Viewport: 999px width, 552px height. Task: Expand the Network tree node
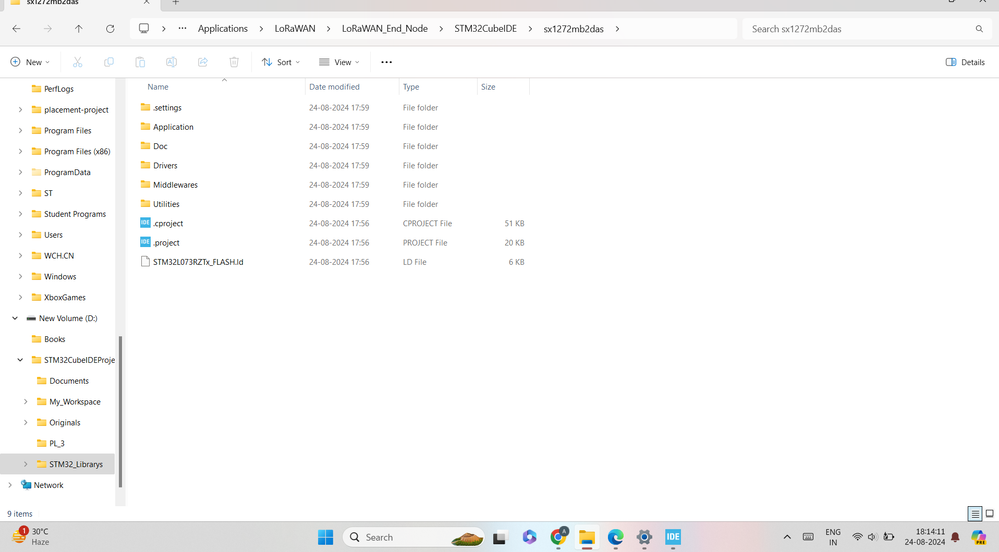10,485
